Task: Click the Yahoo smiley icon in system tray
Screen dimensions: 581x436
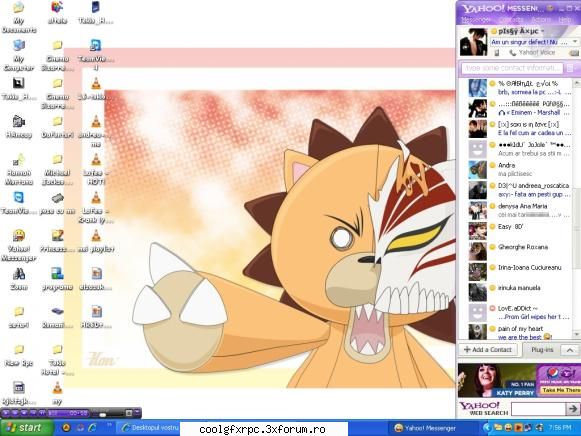Action: 508,428
